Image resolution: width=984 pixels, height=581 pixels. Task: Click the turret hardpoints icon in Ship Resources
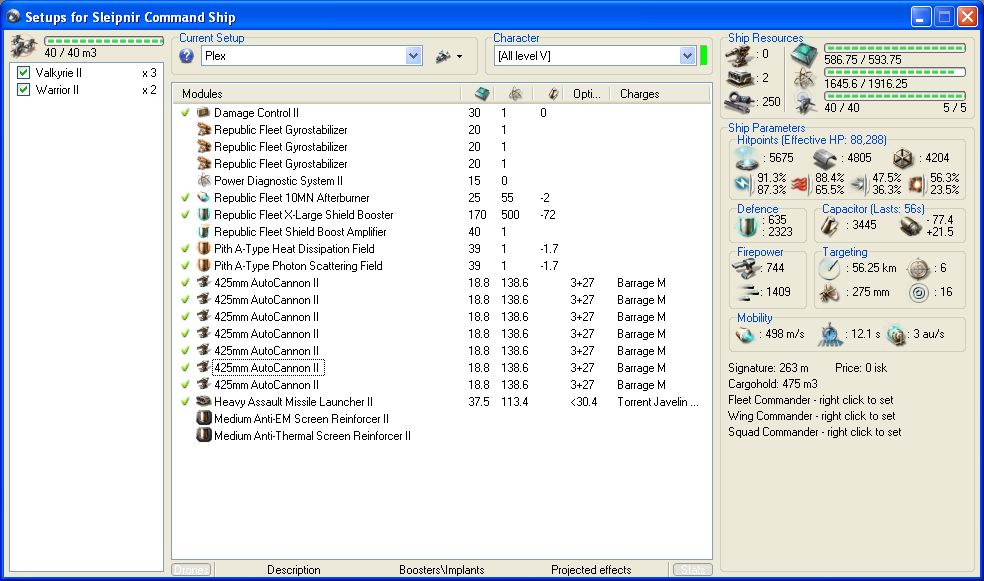pos(739,55)
